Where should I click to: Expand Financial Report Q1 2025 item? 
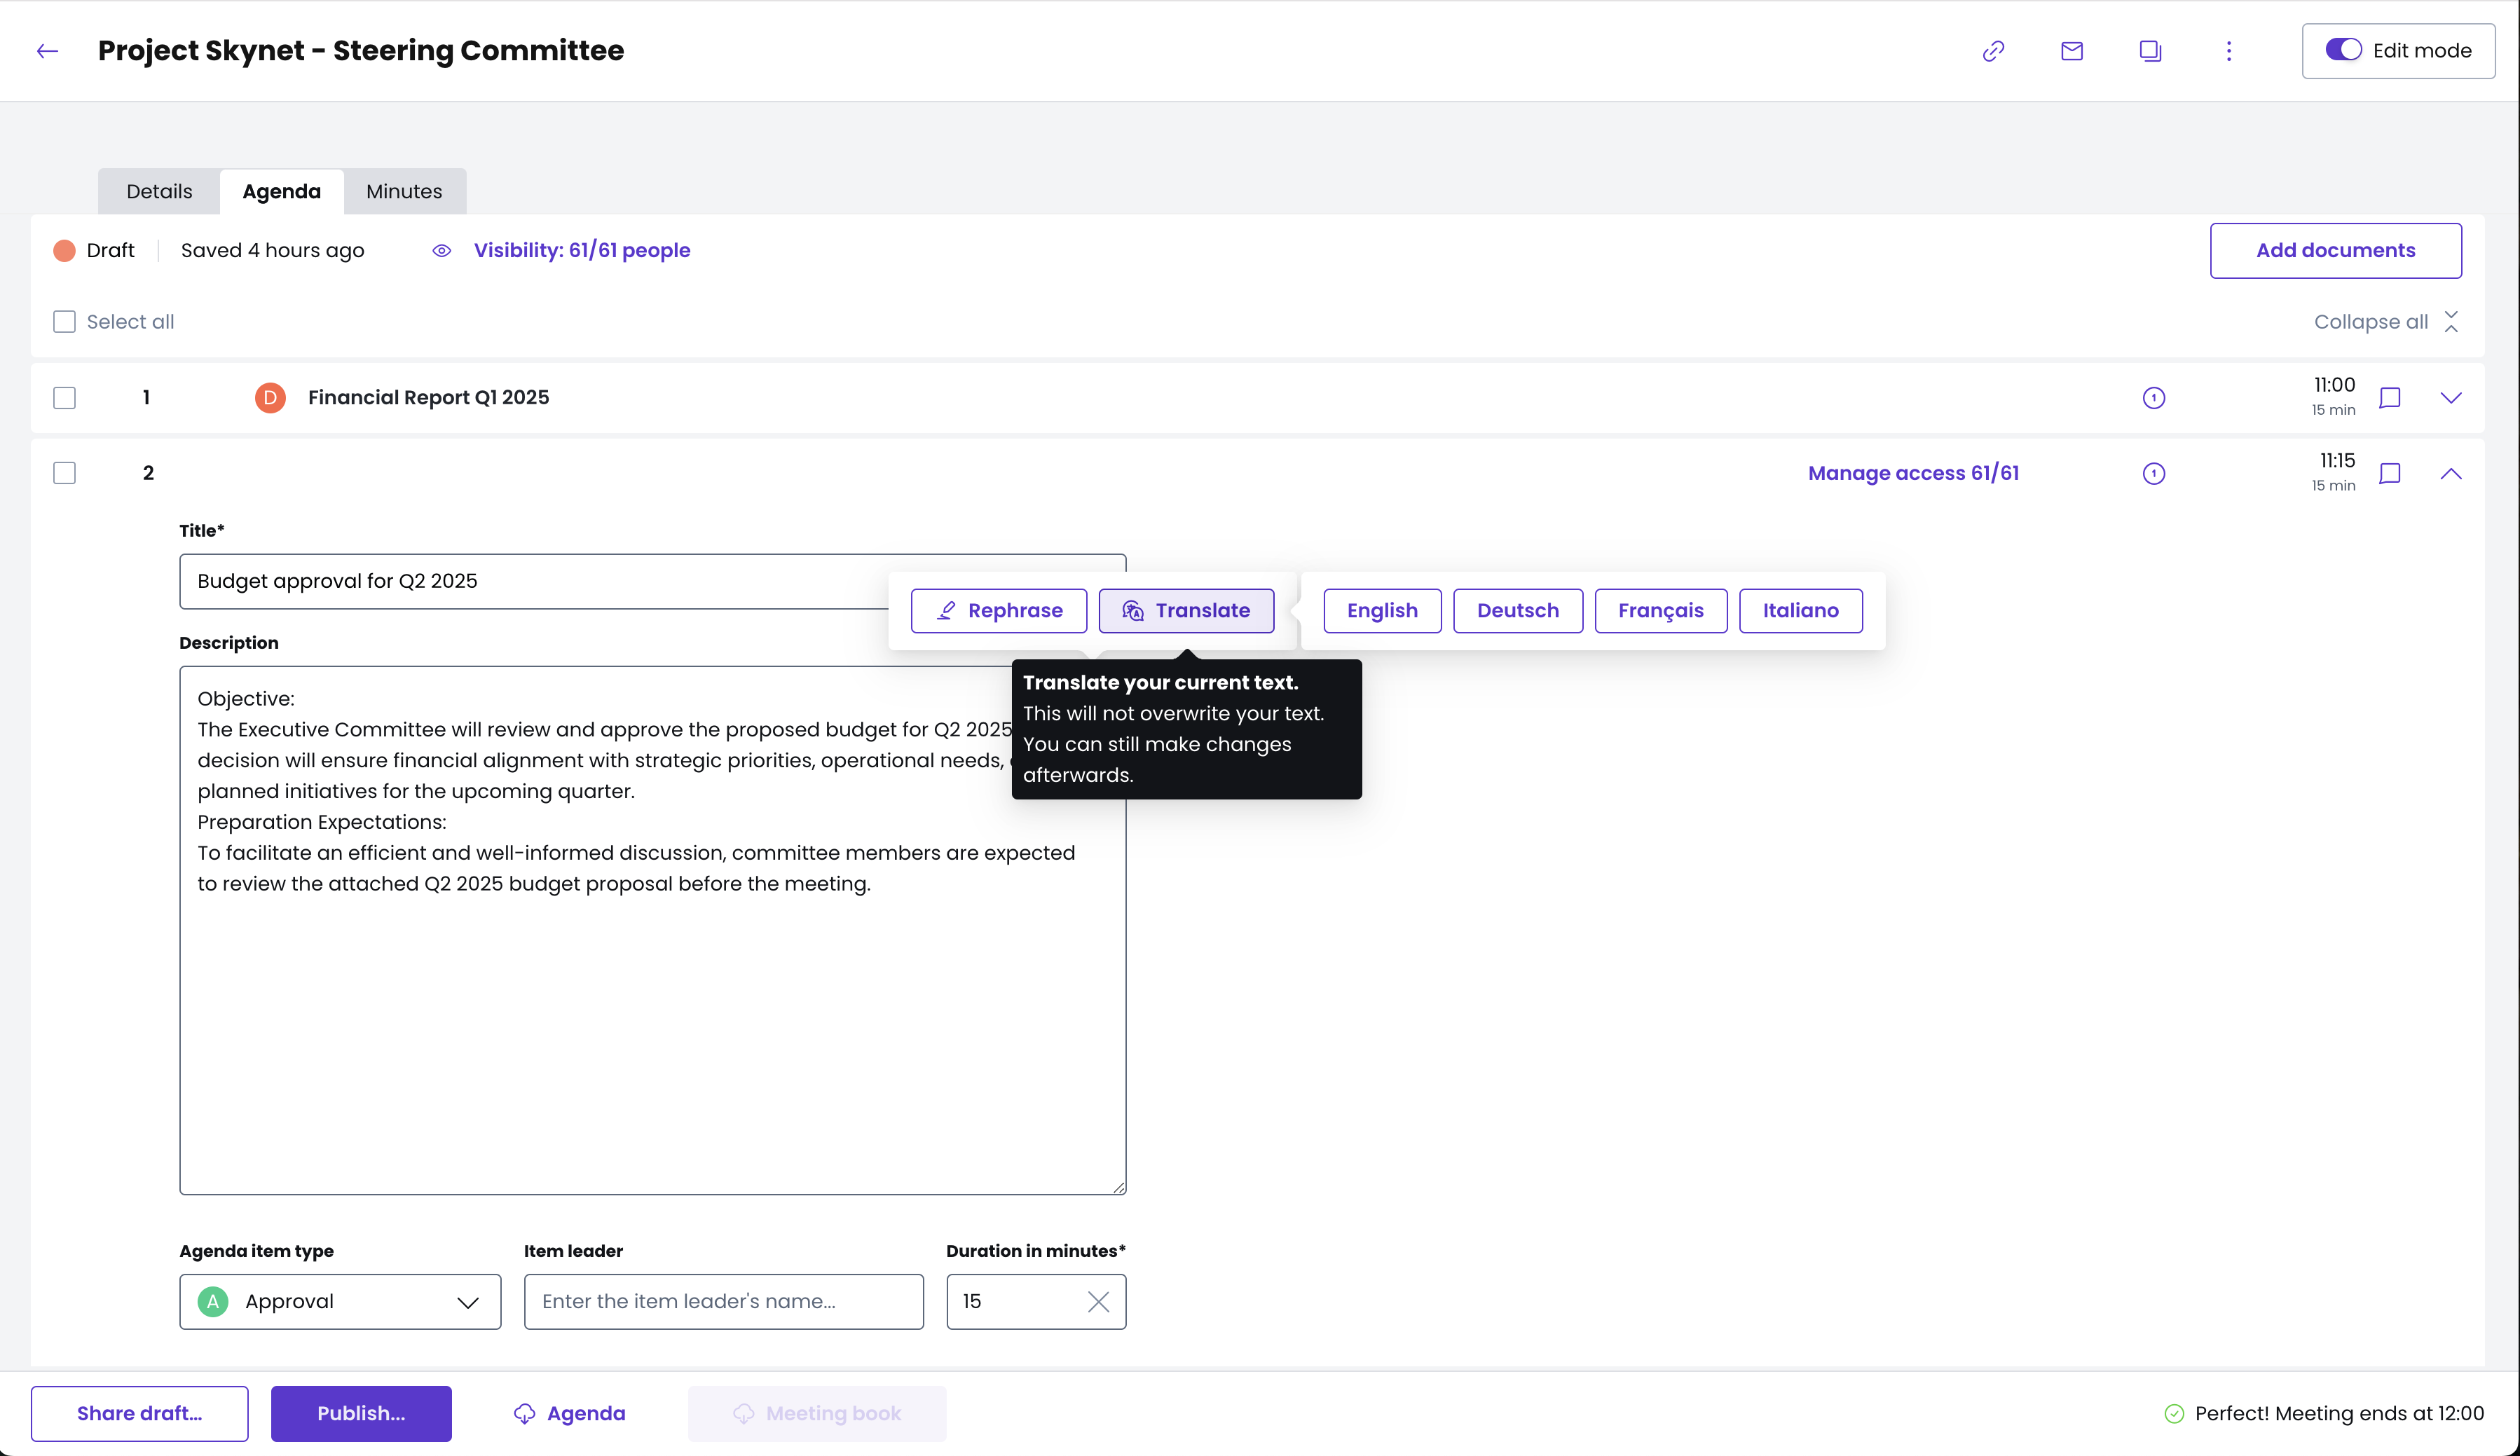pyautogui.click(x=2451, y=398)
